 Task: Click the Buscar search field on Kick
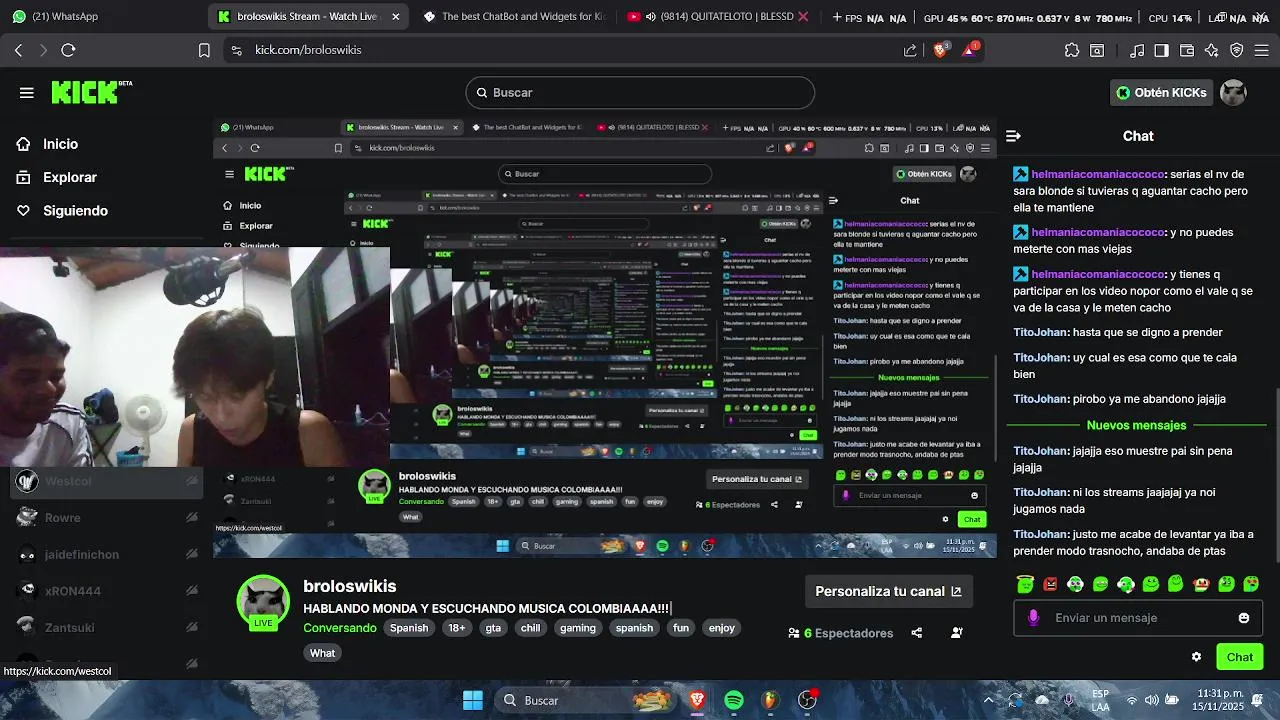[640, 92]
